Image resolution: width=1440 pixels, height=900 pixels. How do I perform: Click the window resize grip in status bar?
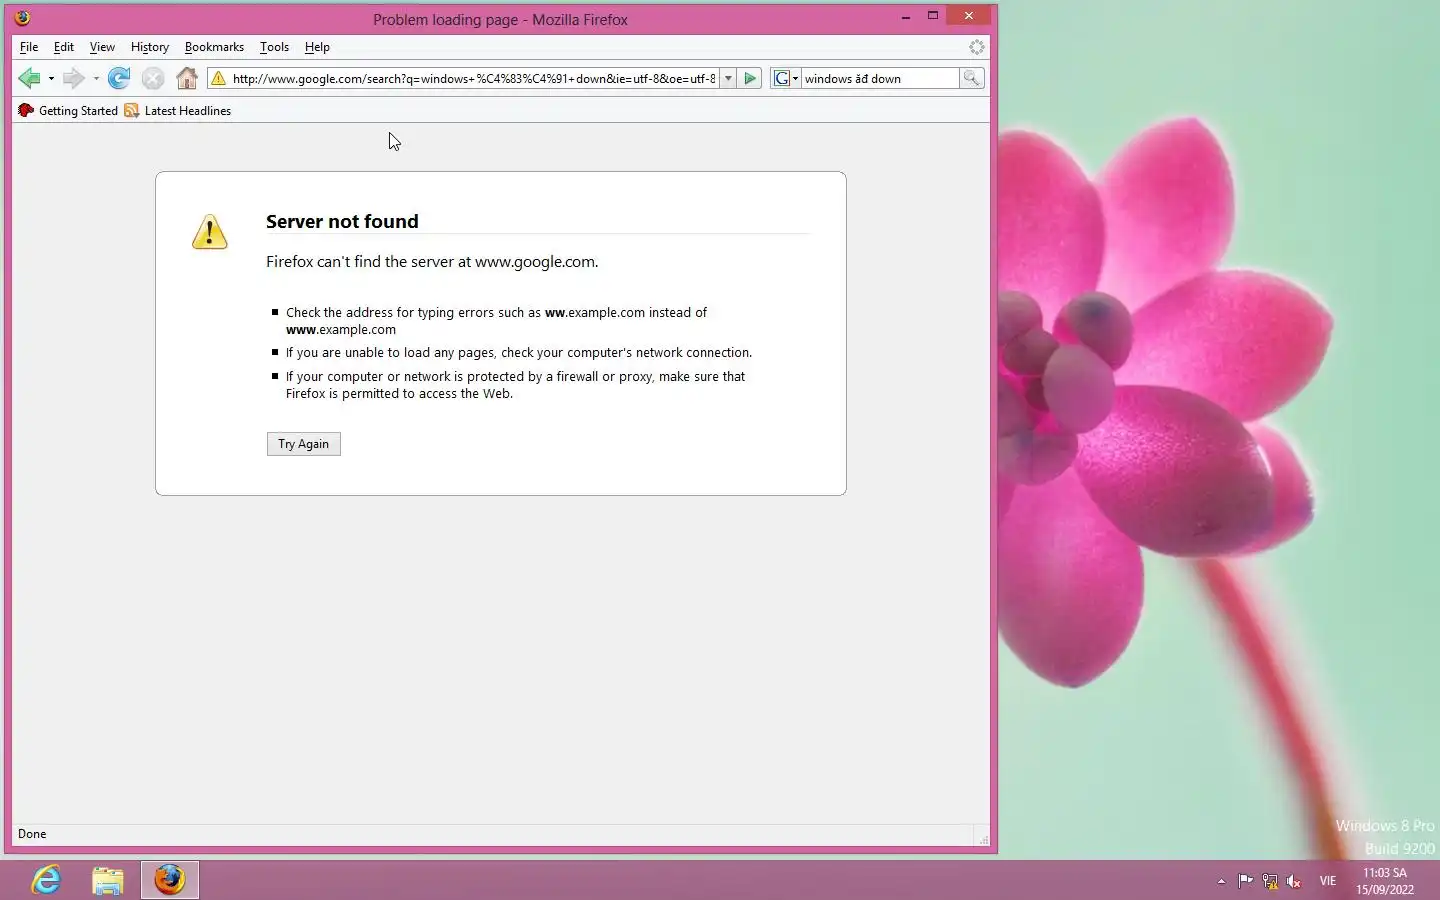983,839
